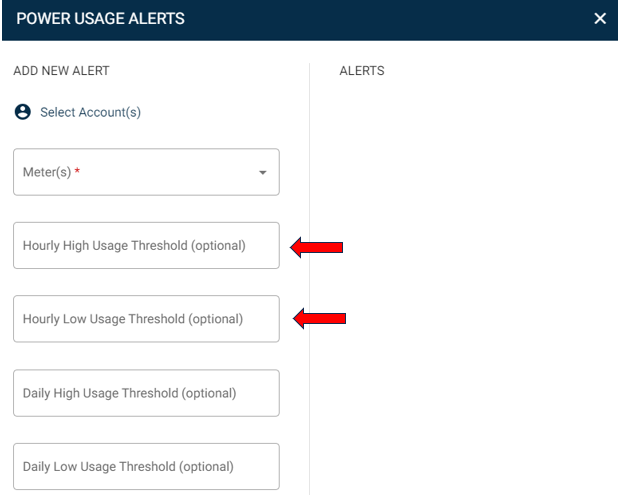Viewport: 618px width, 495px height.
Task: Click the word Hourly in the high threshold placeholder
Action: pyautogui.click(x=42, y=245)
